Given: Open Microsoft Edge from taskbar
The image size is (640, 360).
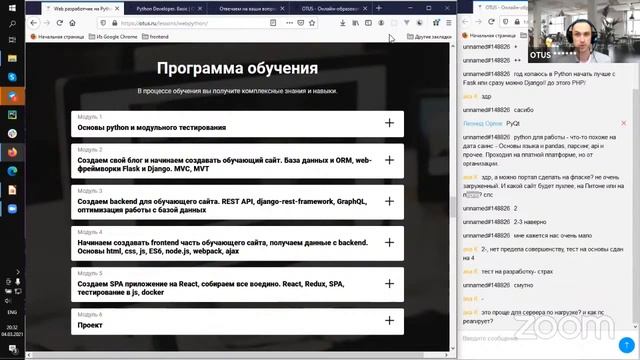Looking at the screenshot, I should (12, 171).
